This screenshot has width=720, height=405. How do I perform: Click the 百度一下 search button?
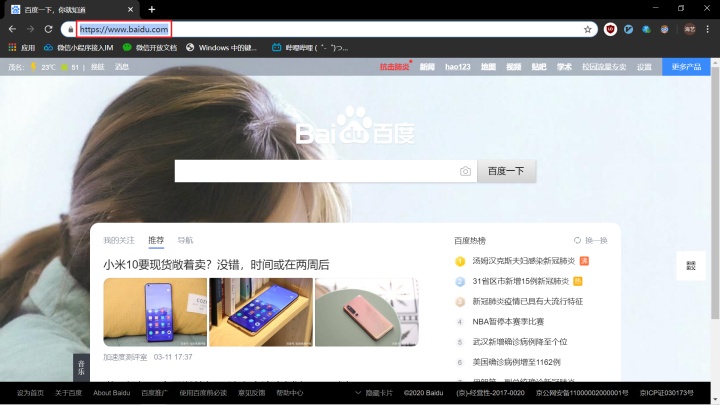[506, 171]
